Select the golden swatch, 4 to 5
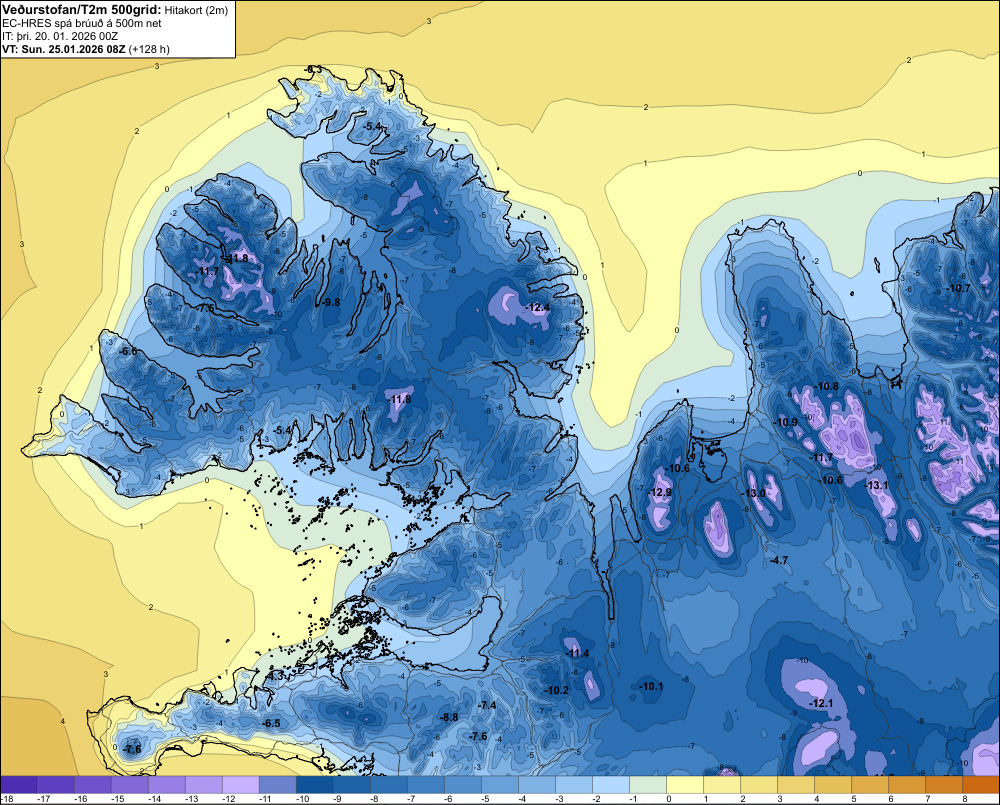This screenshot has height=805, width=1000. tap(833, 784)
